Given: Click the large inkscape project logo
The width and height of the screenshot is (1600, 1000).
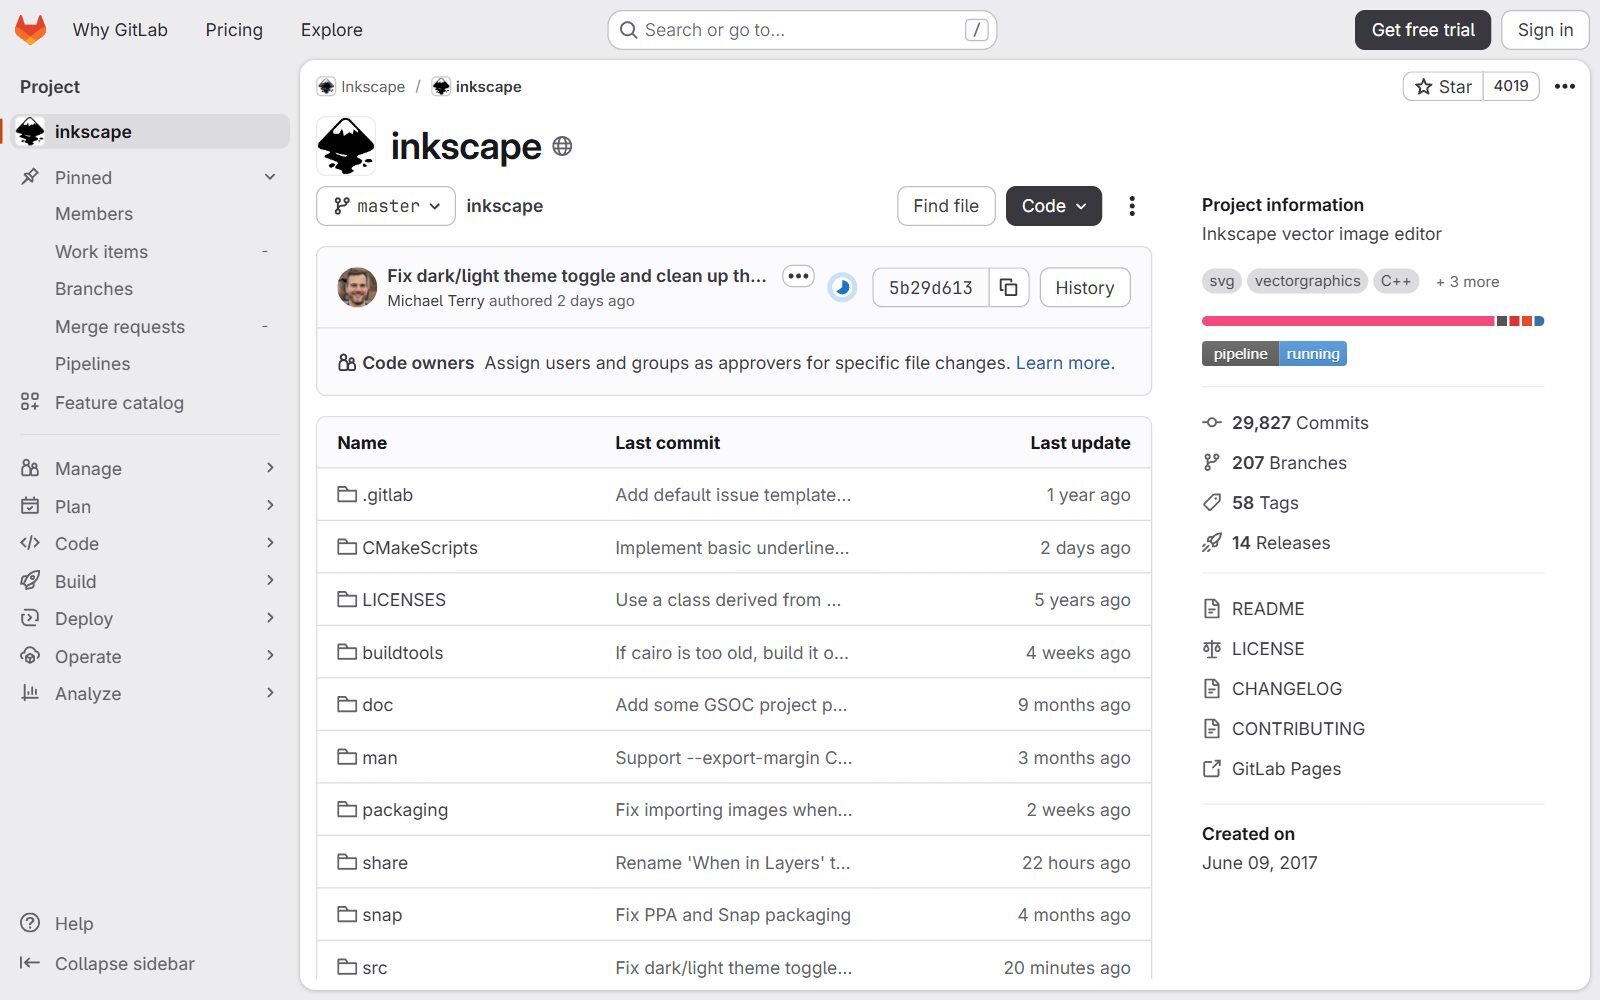Looking at the screenshot, I should 346,146.
